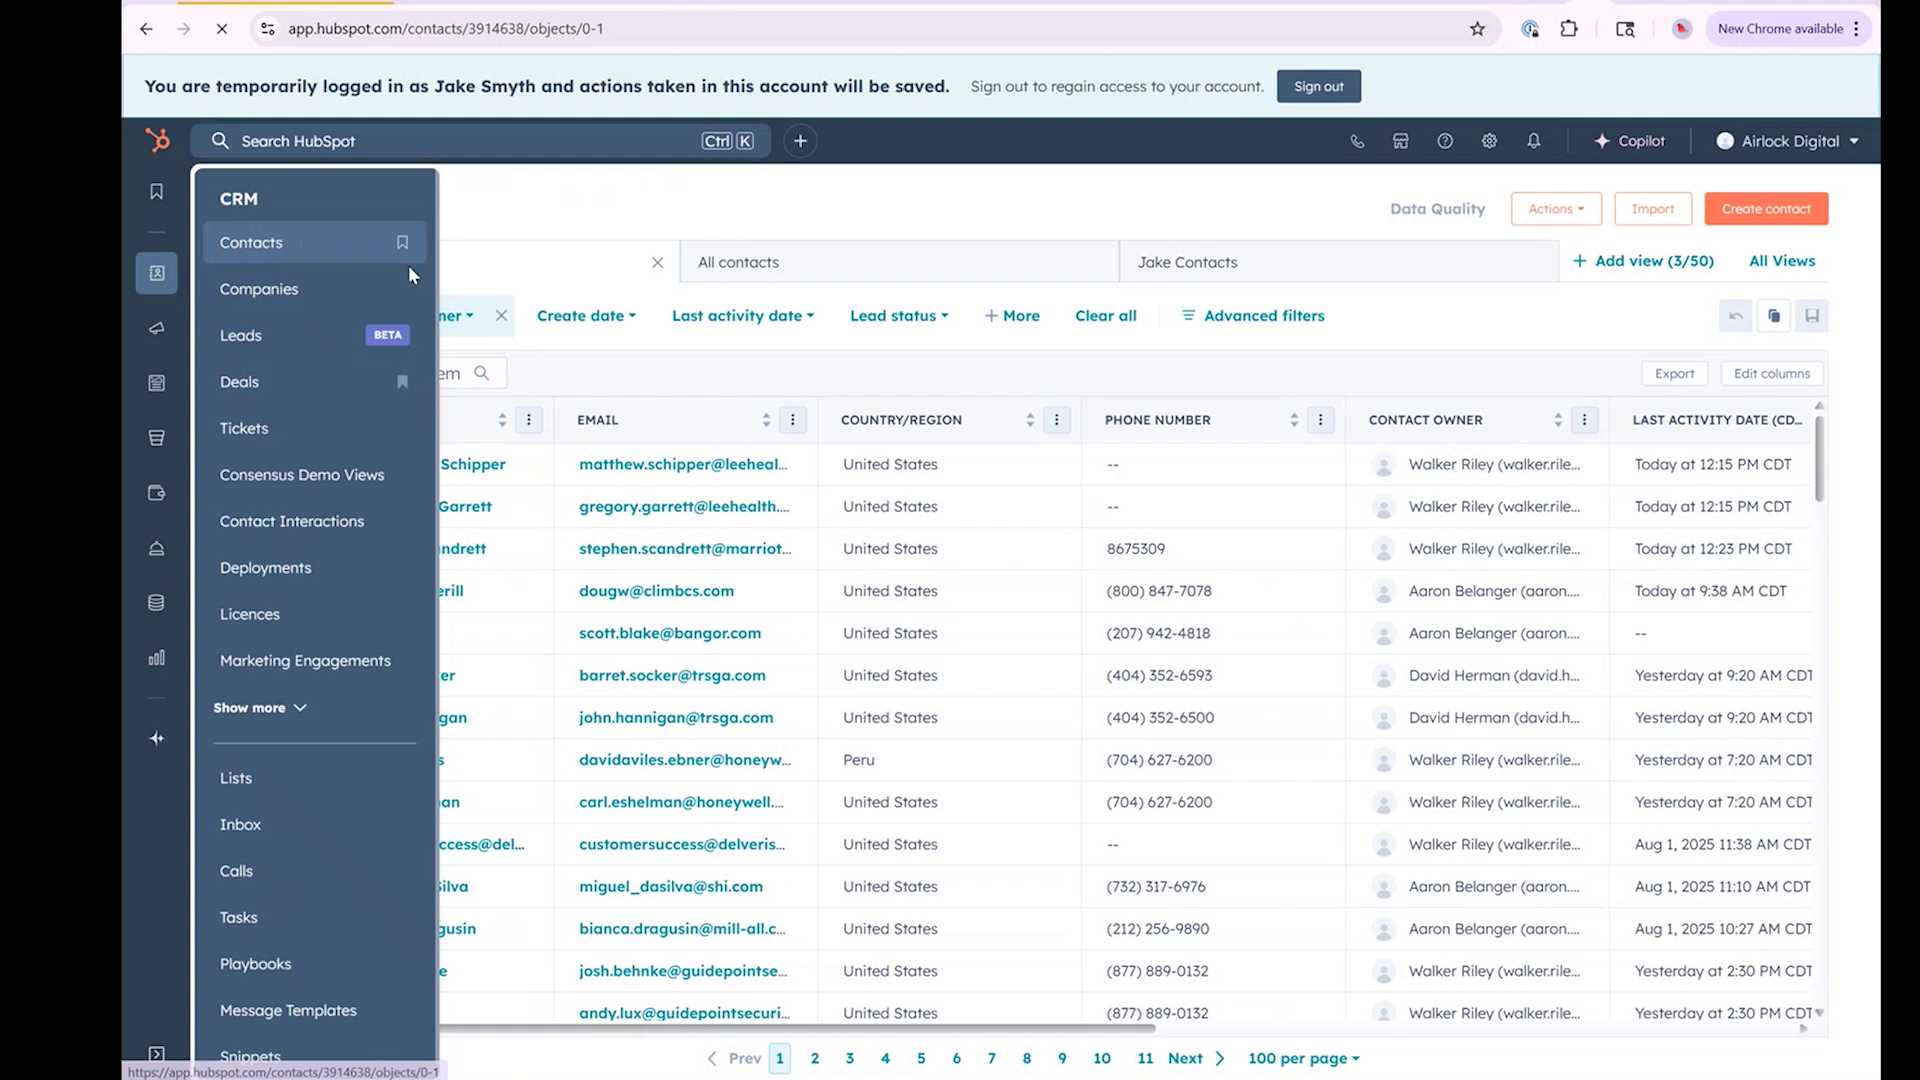Select the Marketing megaphone icon in sidebar
The image size is (1920, 1080).
point(156,328)
